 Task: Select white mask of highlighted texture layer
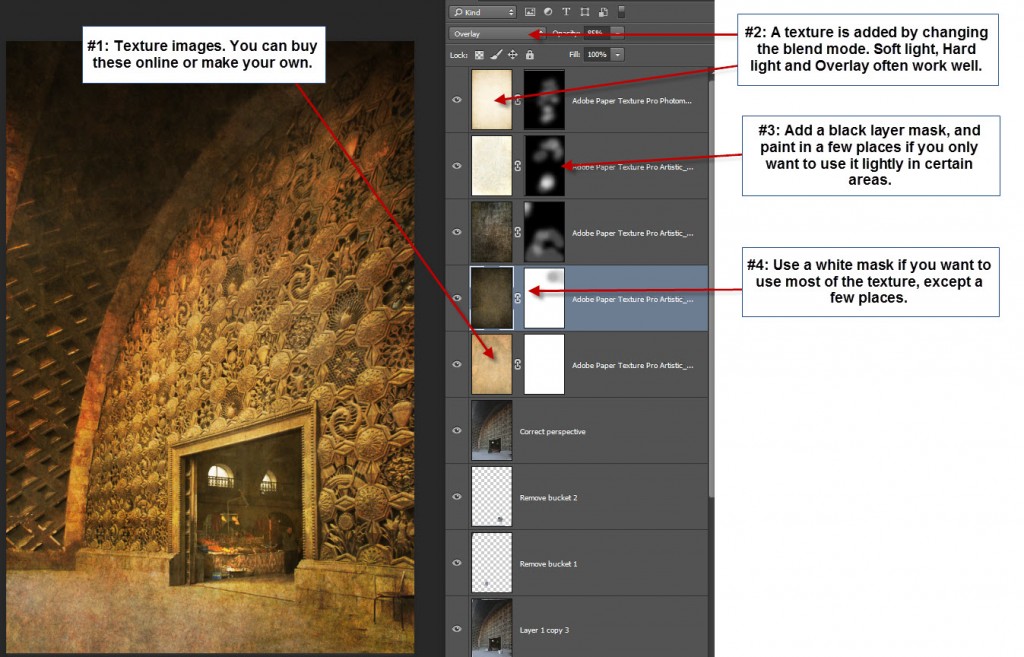545,298
